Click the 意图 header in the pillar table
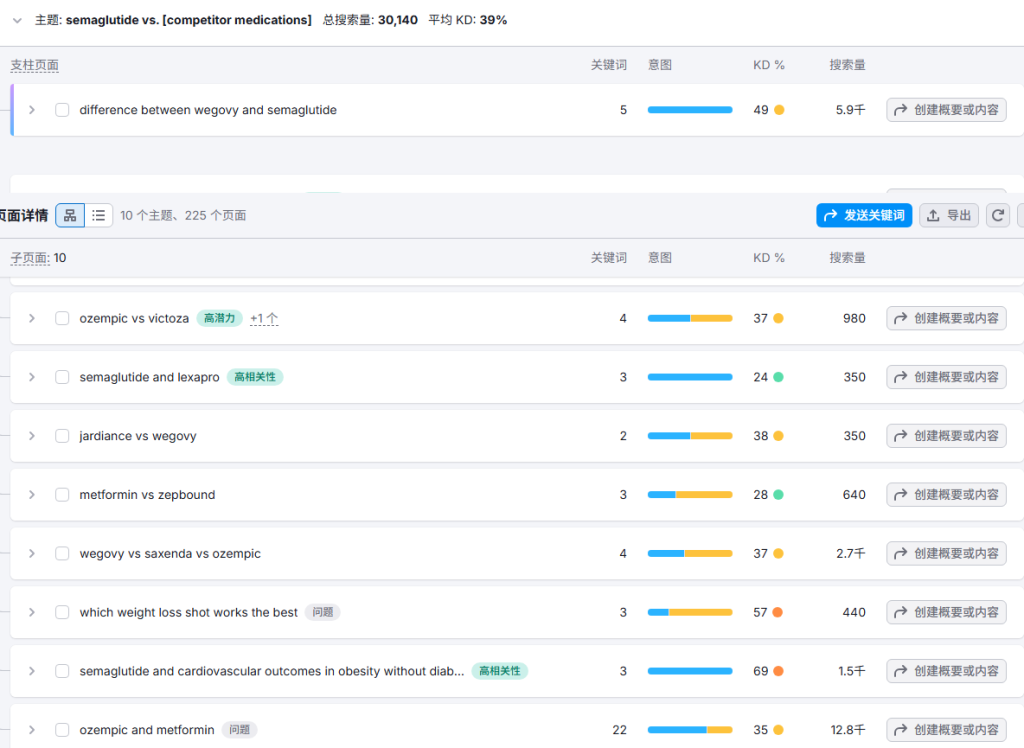The width and height of the screenshot is (1024, 748). tap(660, 65)
